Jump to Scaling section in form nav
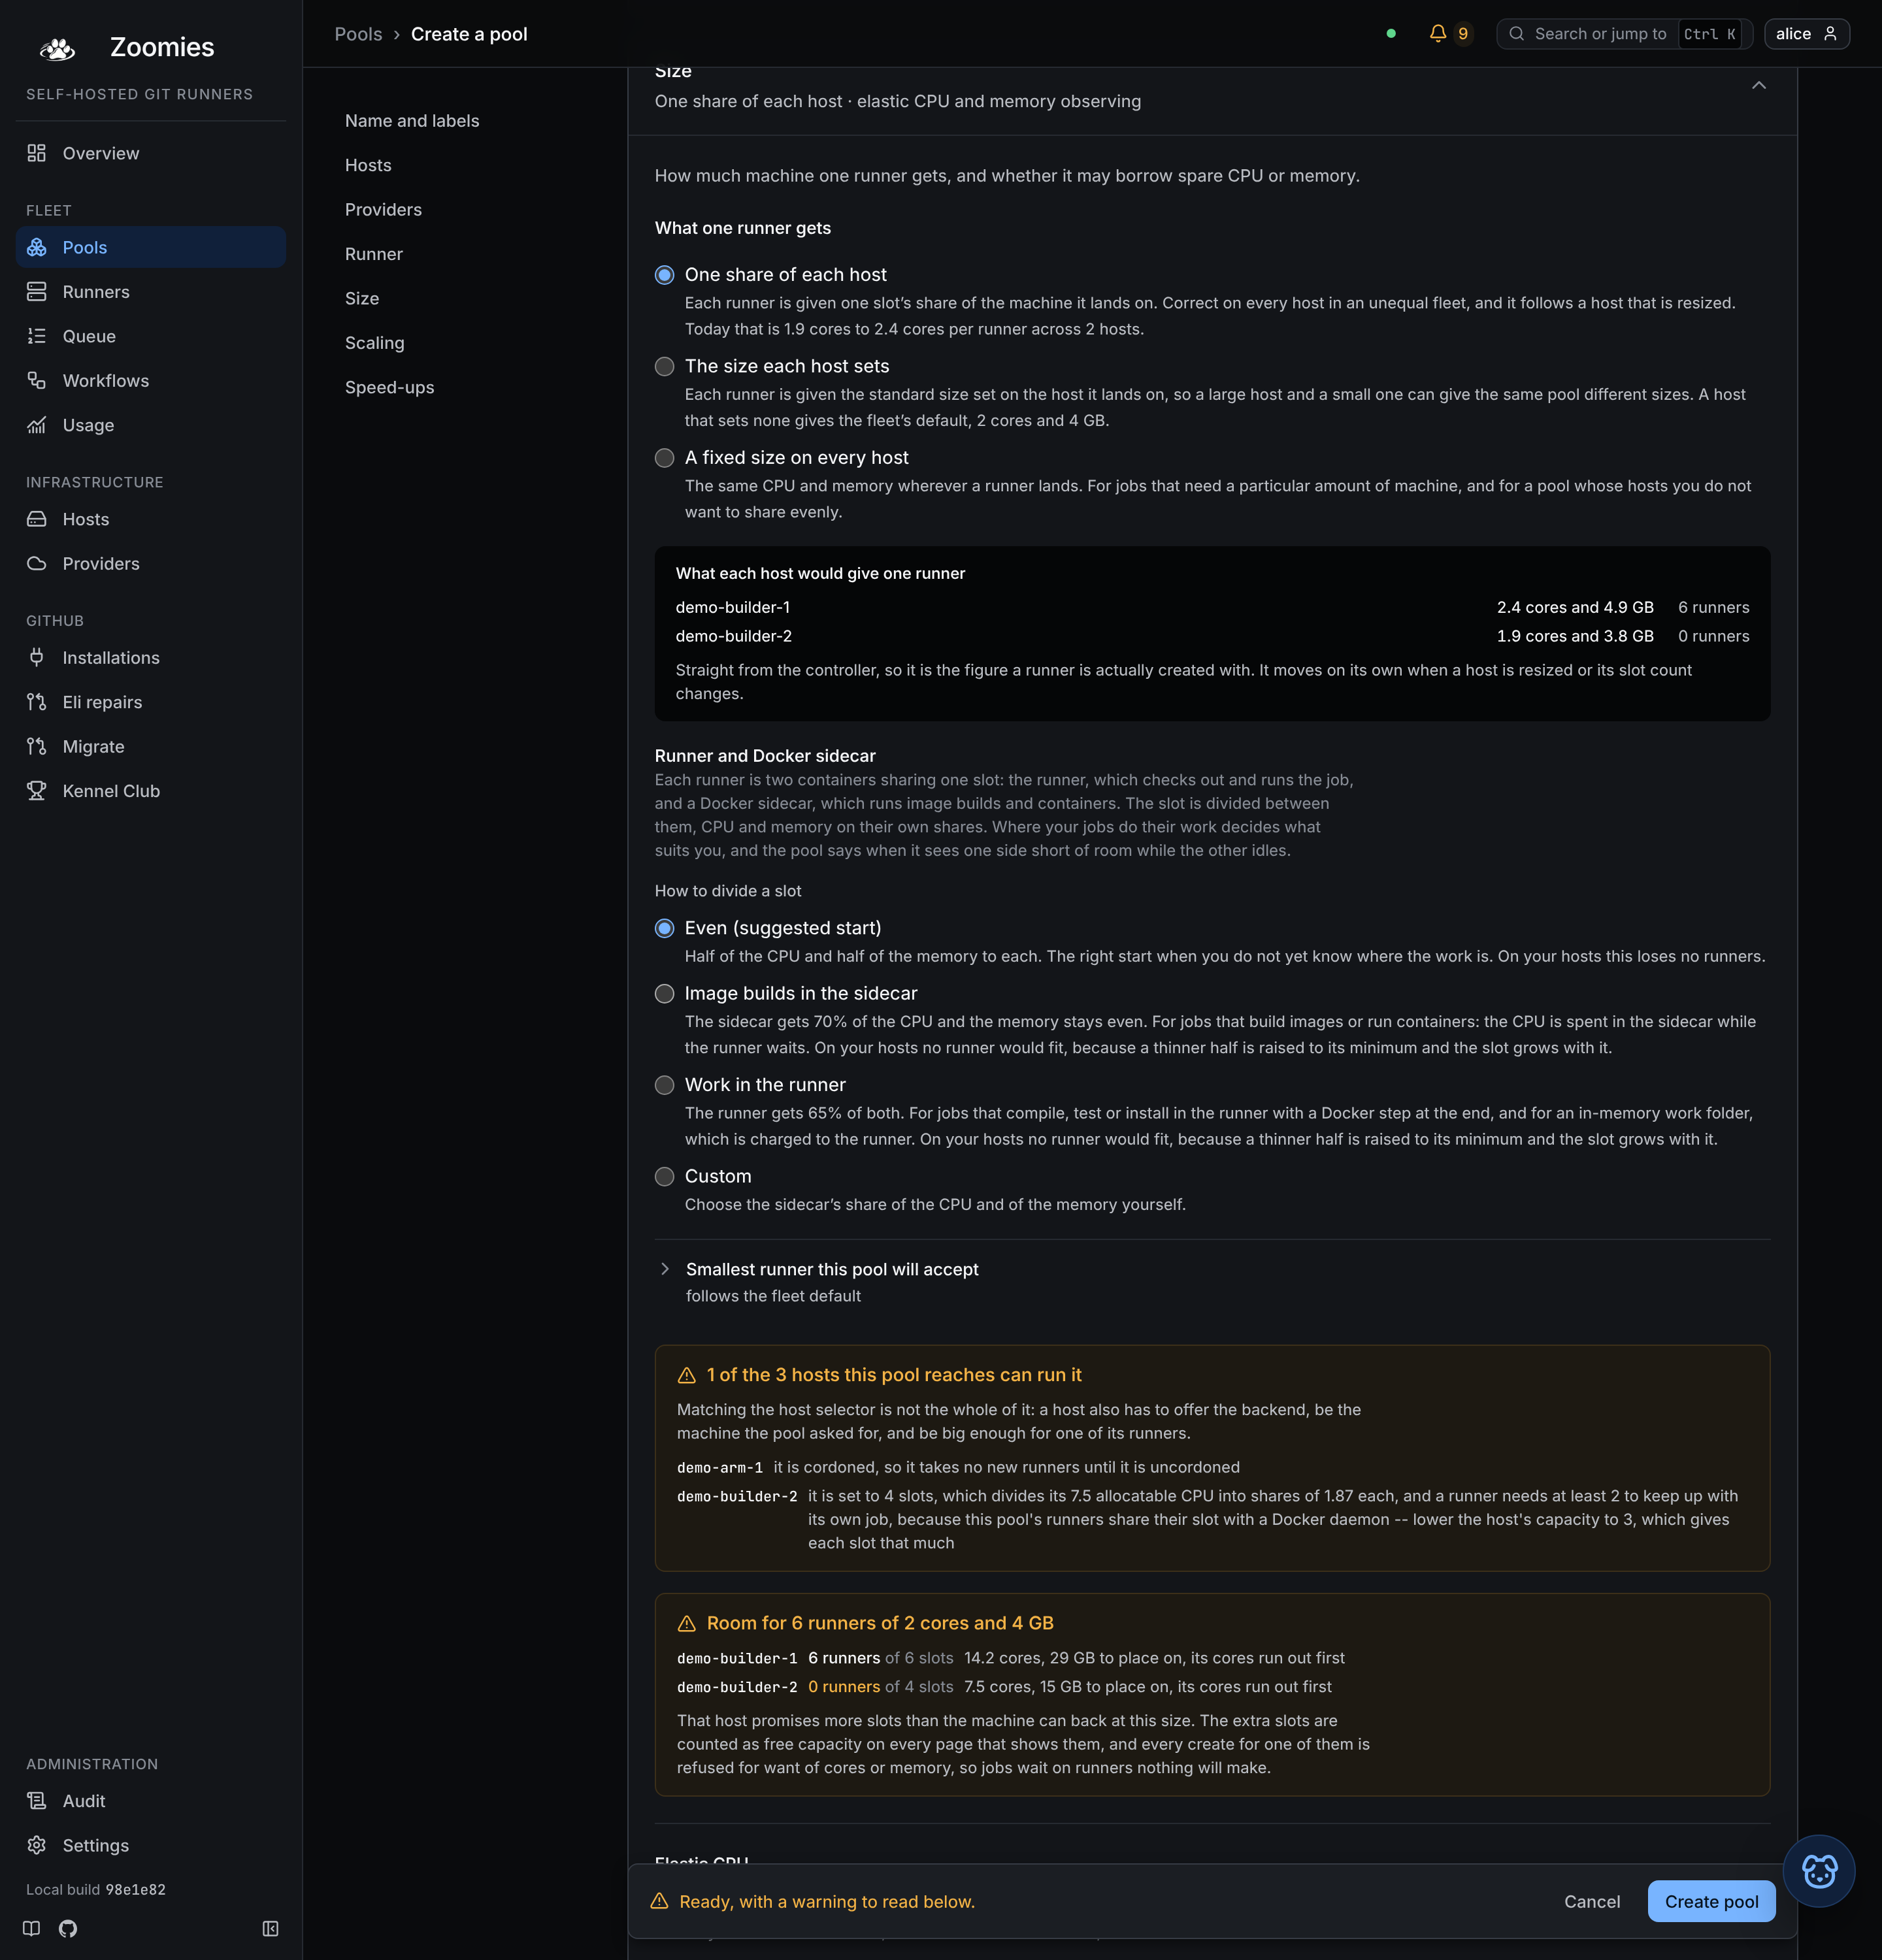 (375, 343)
